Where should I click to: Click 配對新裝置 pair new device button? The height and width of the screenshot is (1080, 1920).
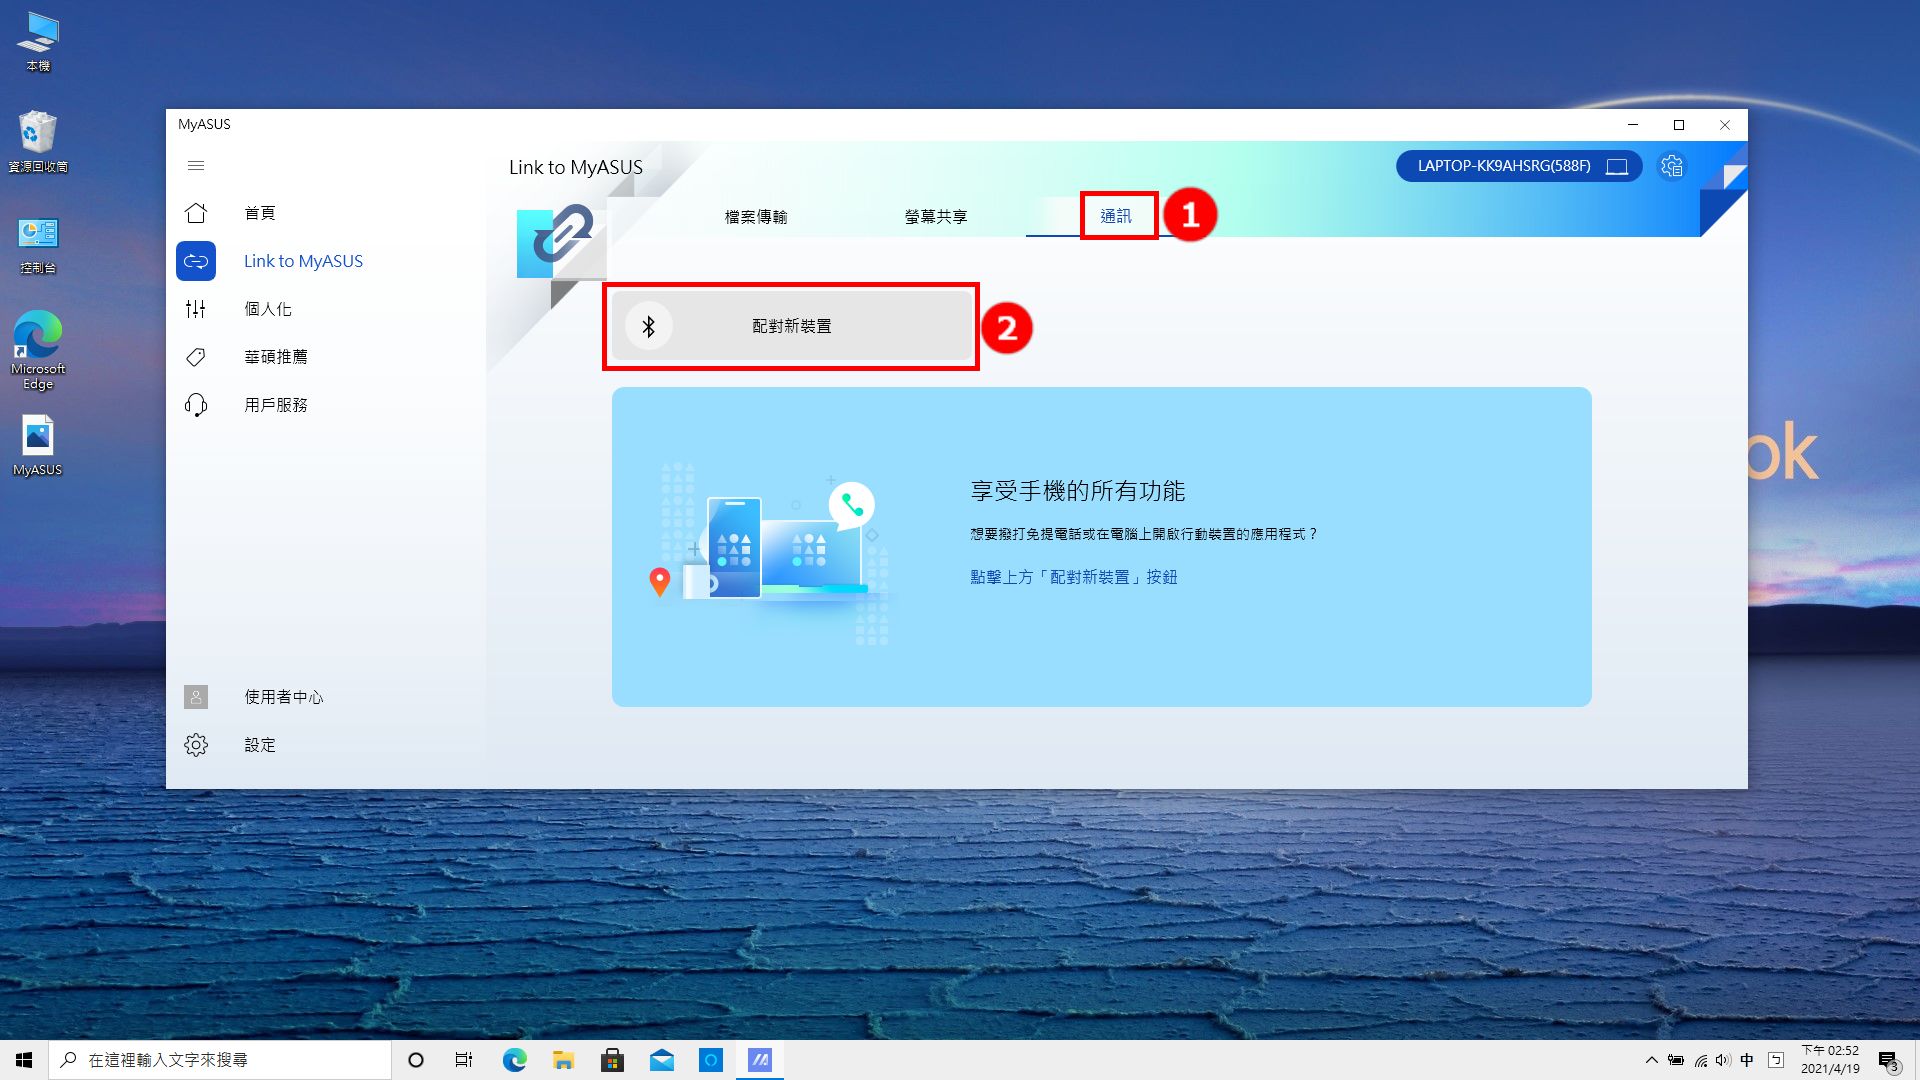tap(792, 326)
